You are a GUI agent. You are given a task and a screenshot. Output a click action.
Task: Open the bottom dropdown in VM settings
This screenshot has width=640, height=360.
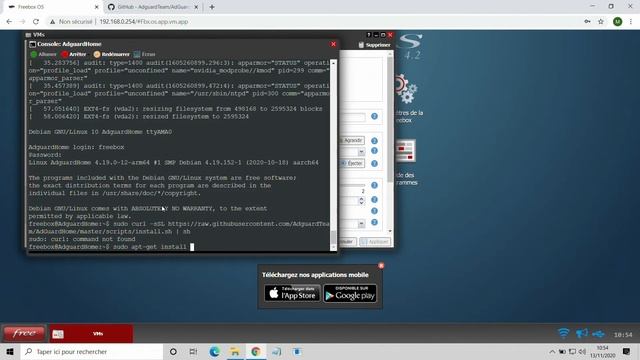(x=361, y=224)
